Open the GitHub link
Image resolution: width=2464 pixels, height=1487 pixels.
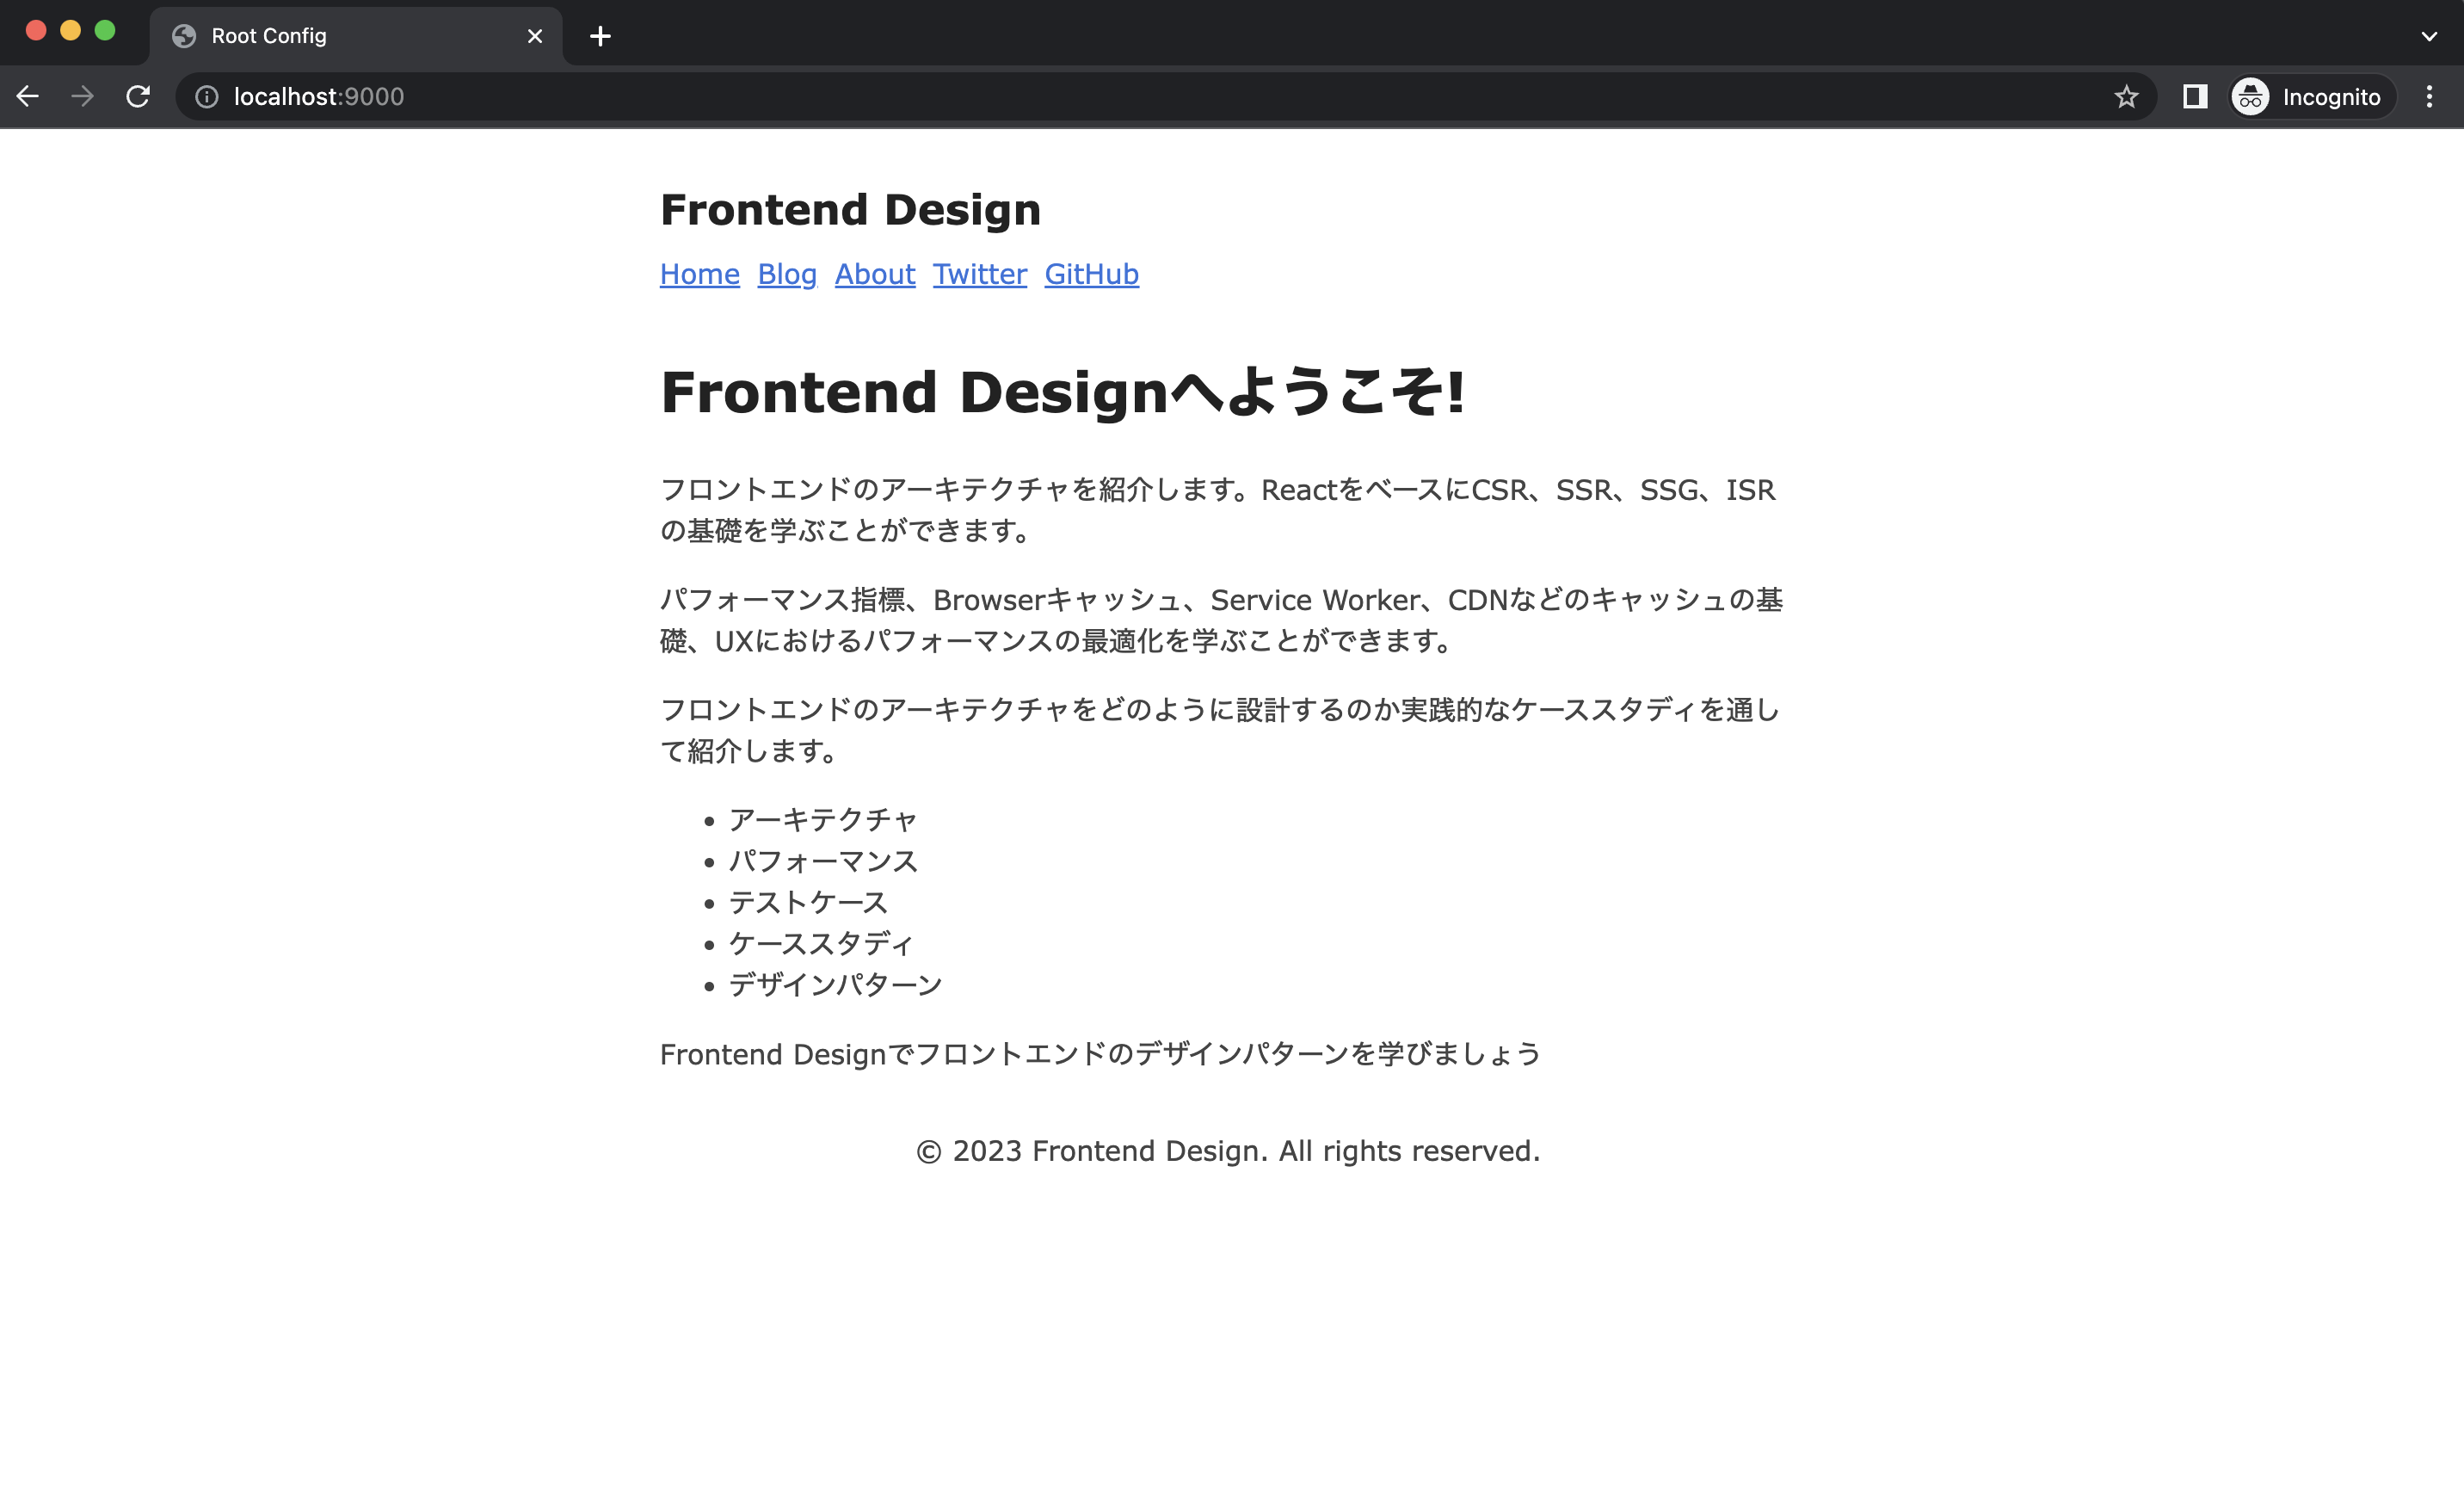pos(1092,274)
